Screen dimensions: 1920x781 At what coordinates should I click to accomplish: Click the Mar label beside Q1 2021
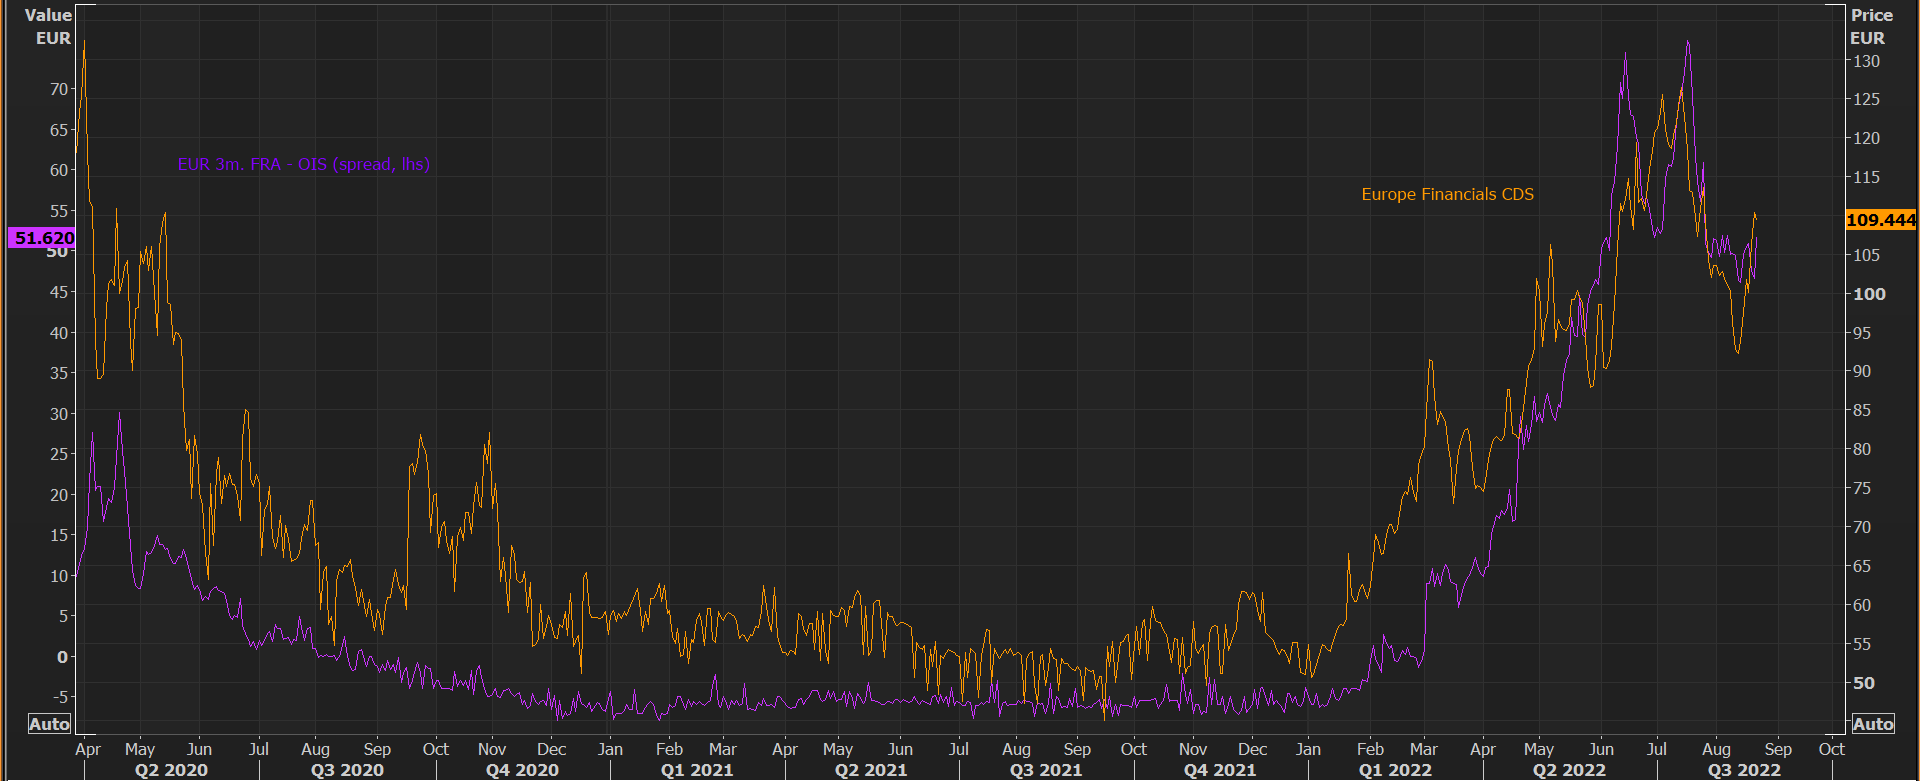[722, 749]
